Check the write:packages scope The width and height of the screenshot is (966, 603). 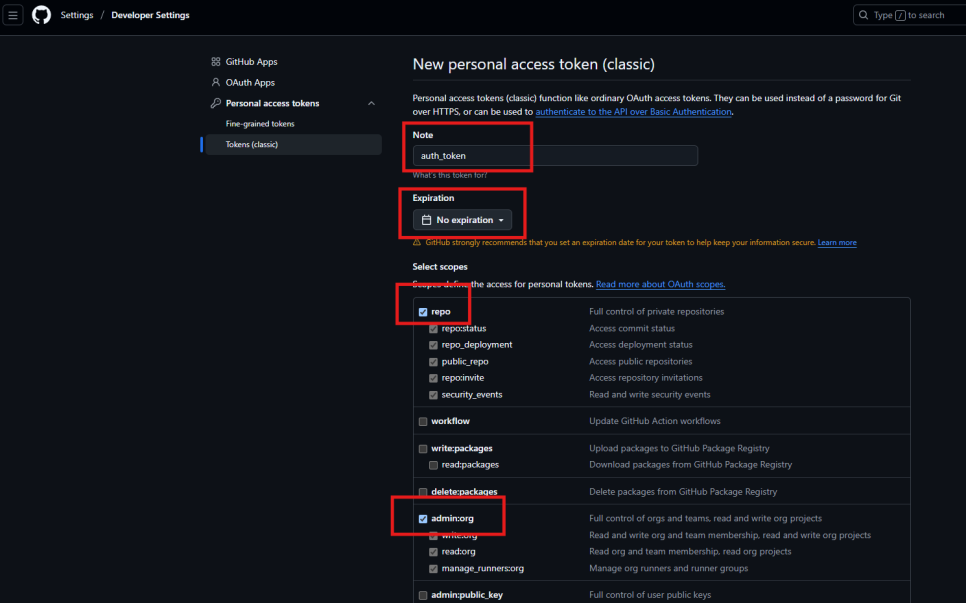click(423, 449)
